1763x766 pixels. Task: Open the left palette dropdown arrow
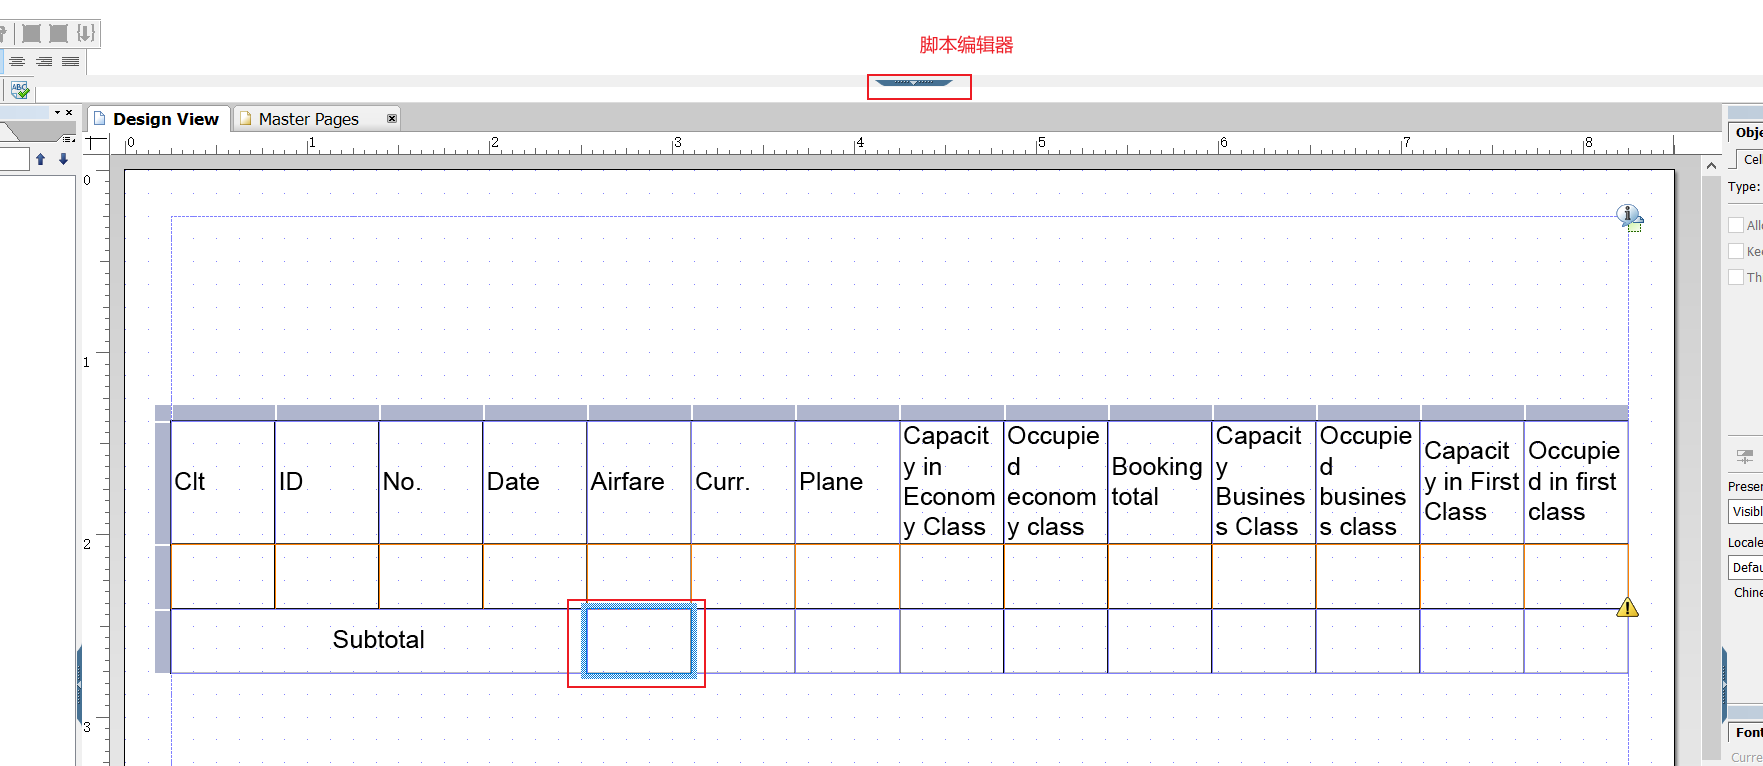click(57, 113)
